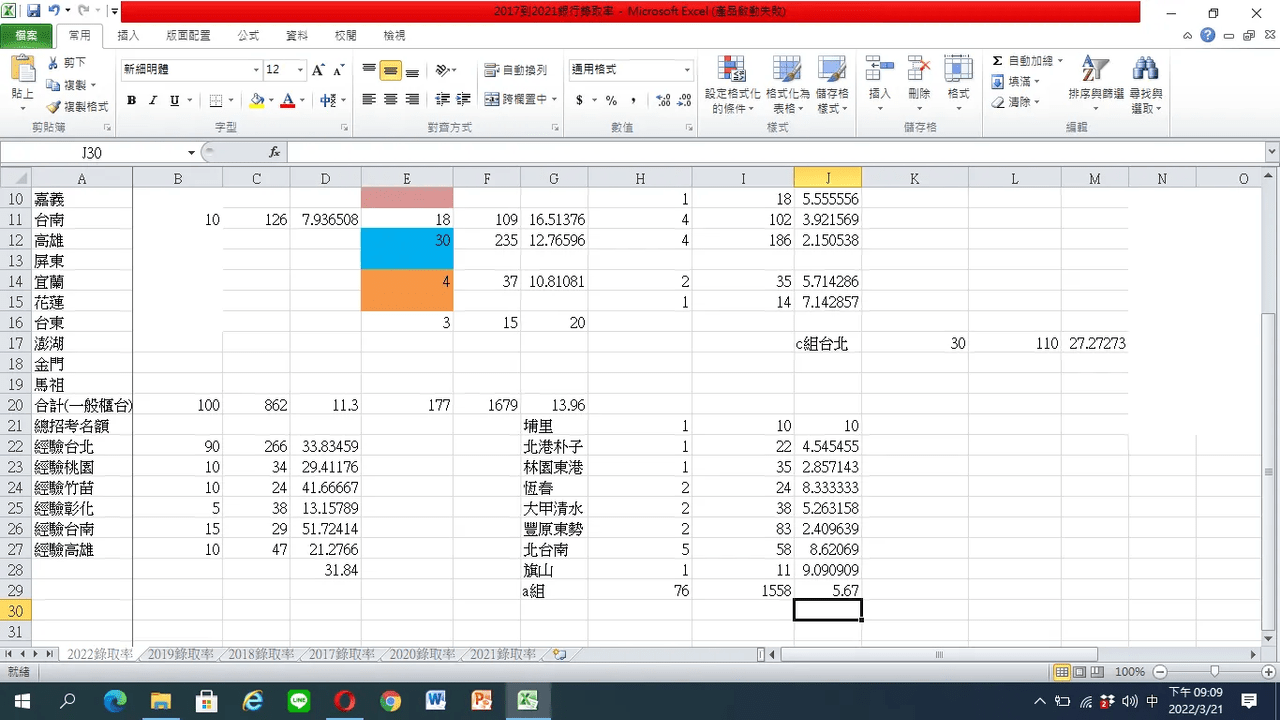This screenshot has width=1280, height=720.
Task: Open Word from the Windows taskbar
Action: (435, 700)
